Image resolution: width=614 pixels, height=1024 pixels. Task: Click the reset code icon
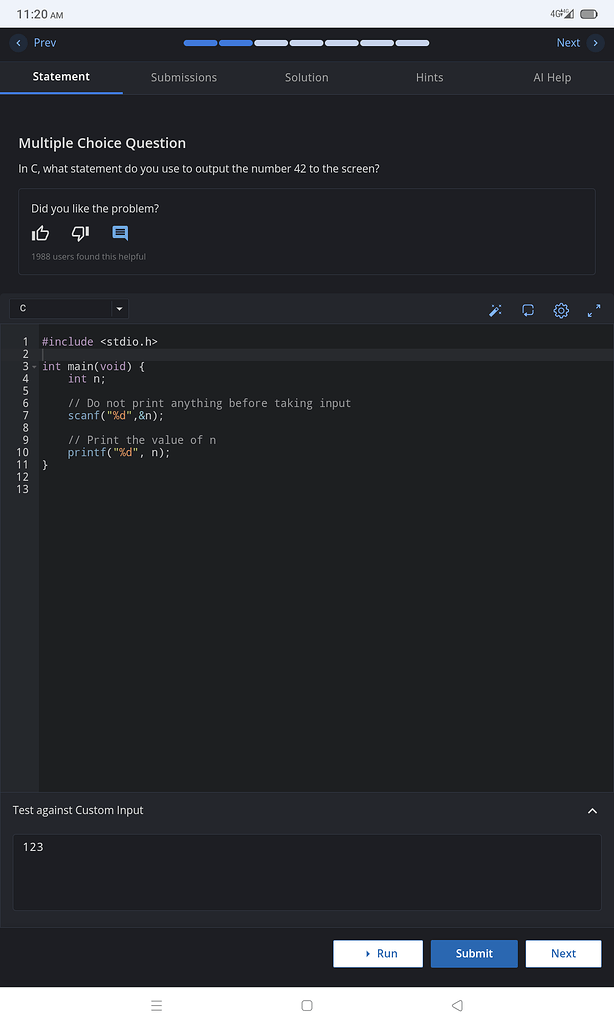click(x=528, y=310)
